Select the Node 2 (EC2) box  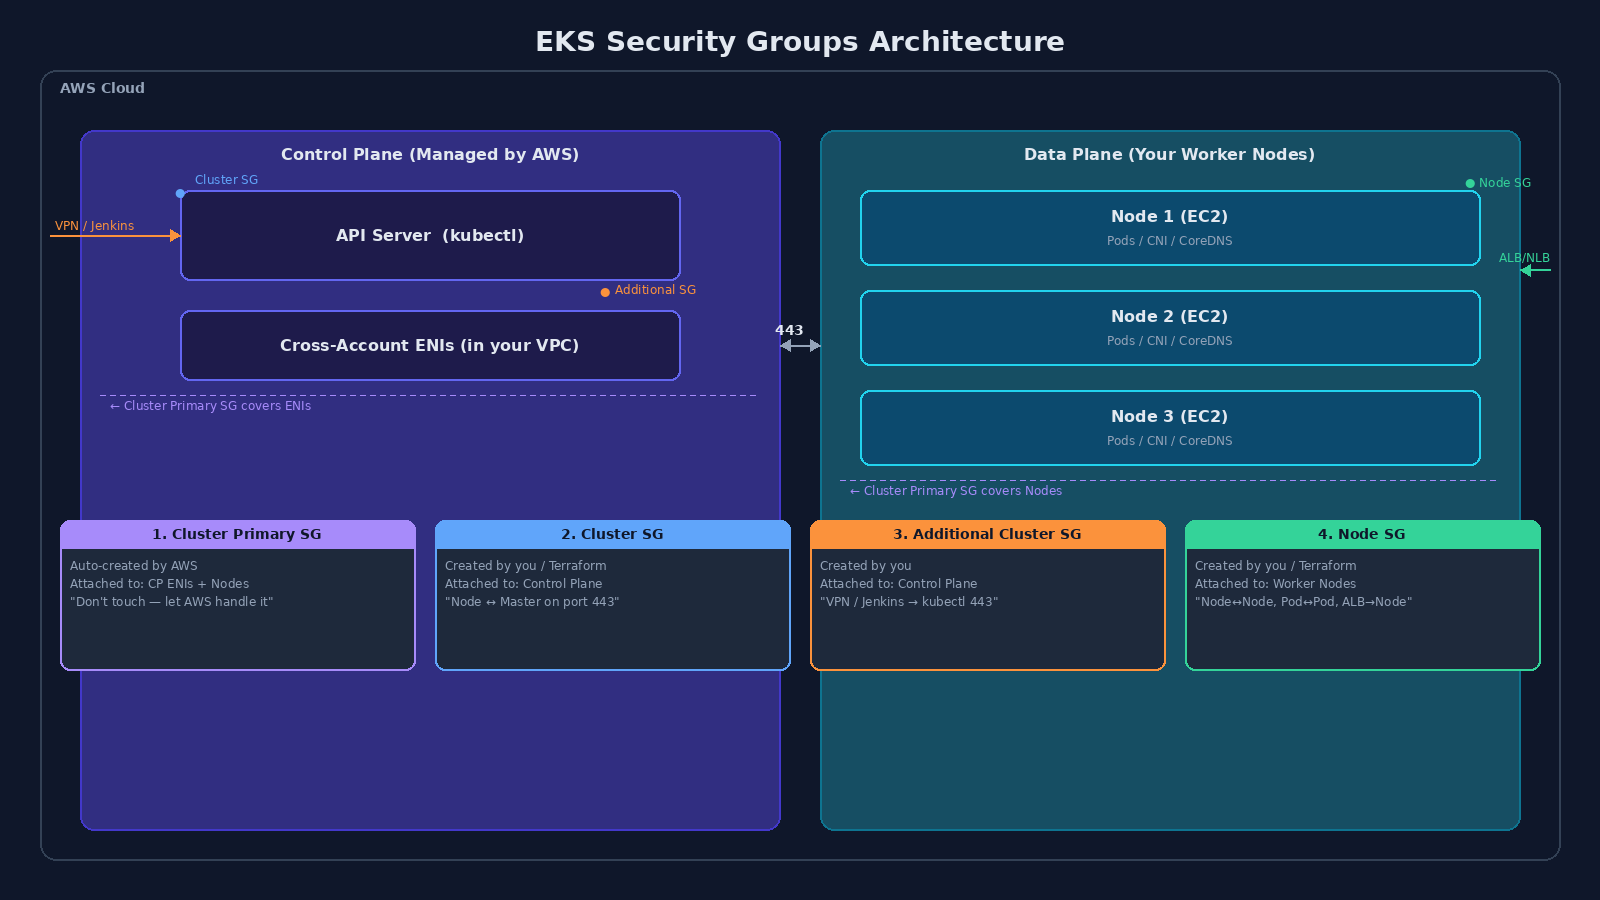tap(1170, 327)
